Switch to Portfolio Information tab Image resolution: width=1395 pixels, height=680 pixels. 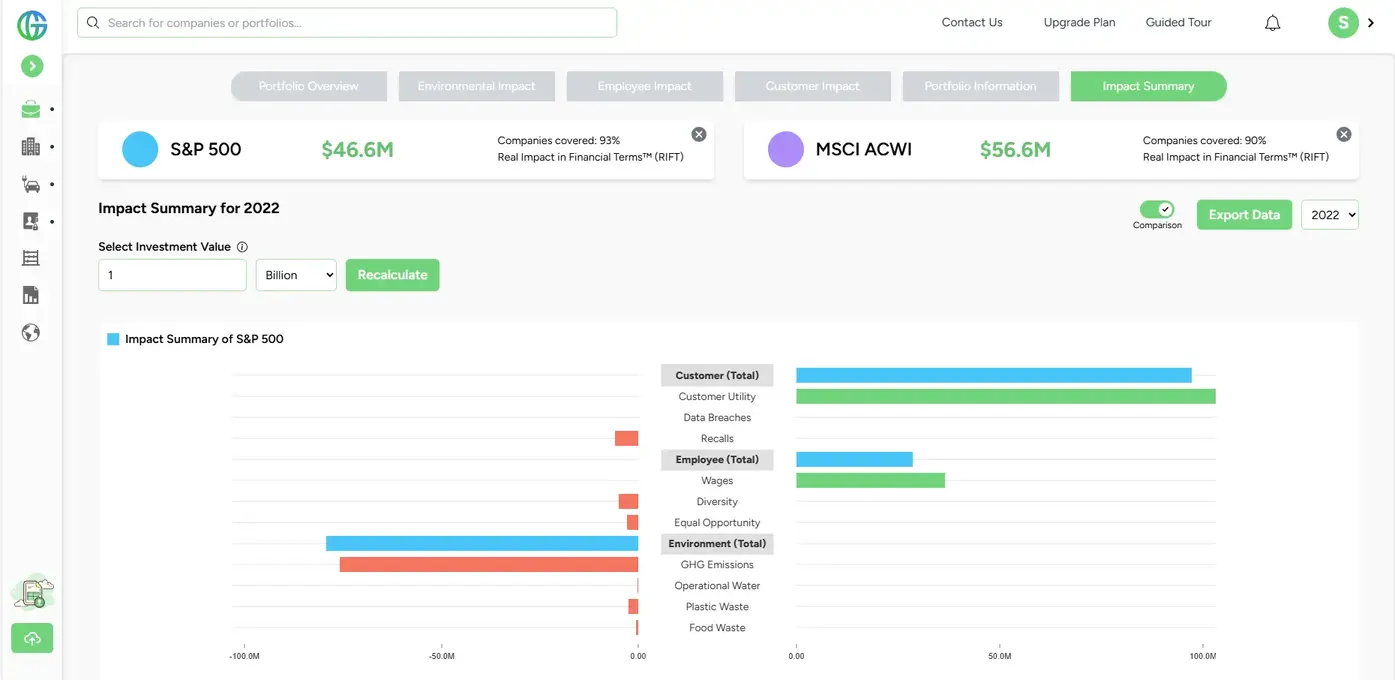click(981, 86)
